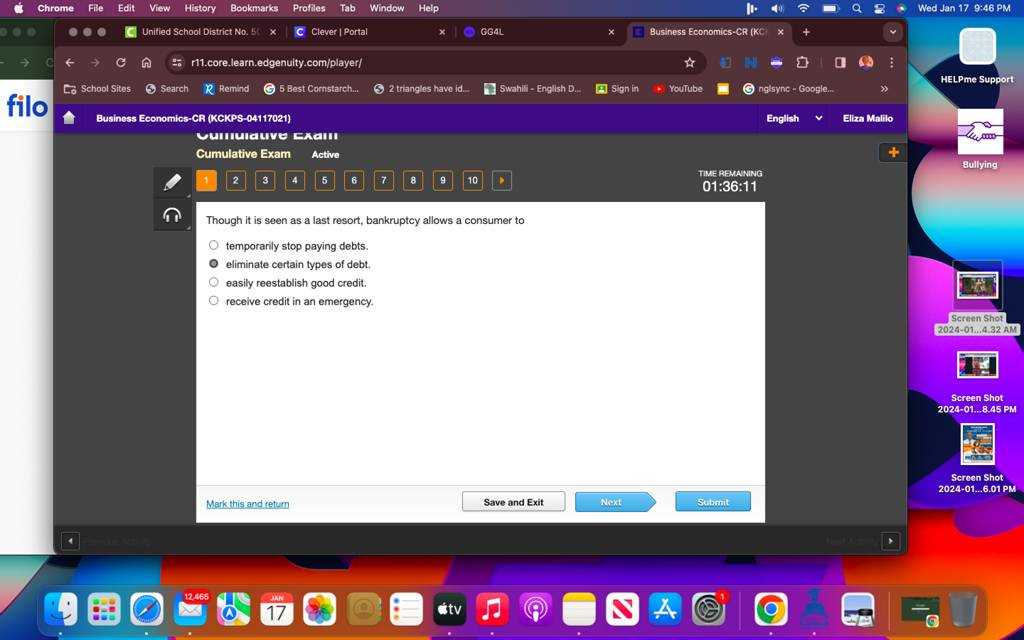
Task: Go back to the previous page
Action: 70,63
